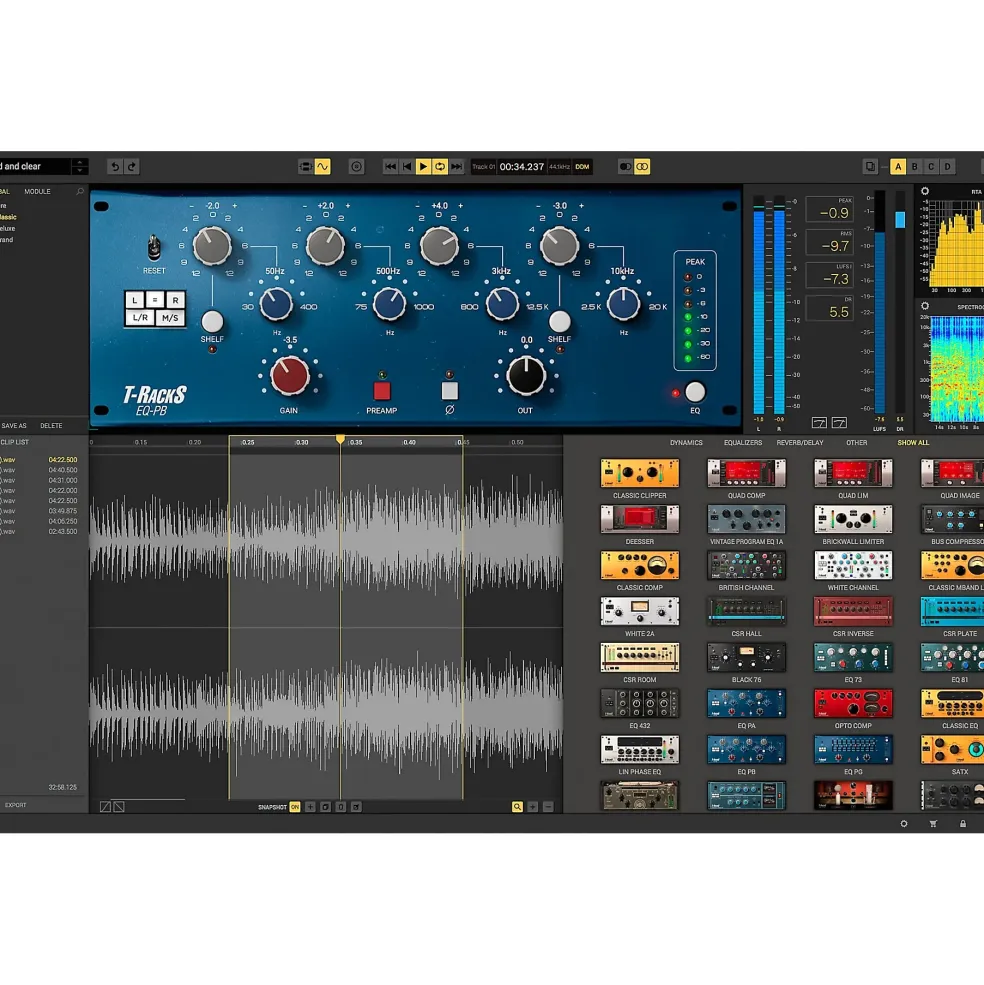Click the left meter mode icon
This screenshot has width=984, height=985.
tap(819, 423)
